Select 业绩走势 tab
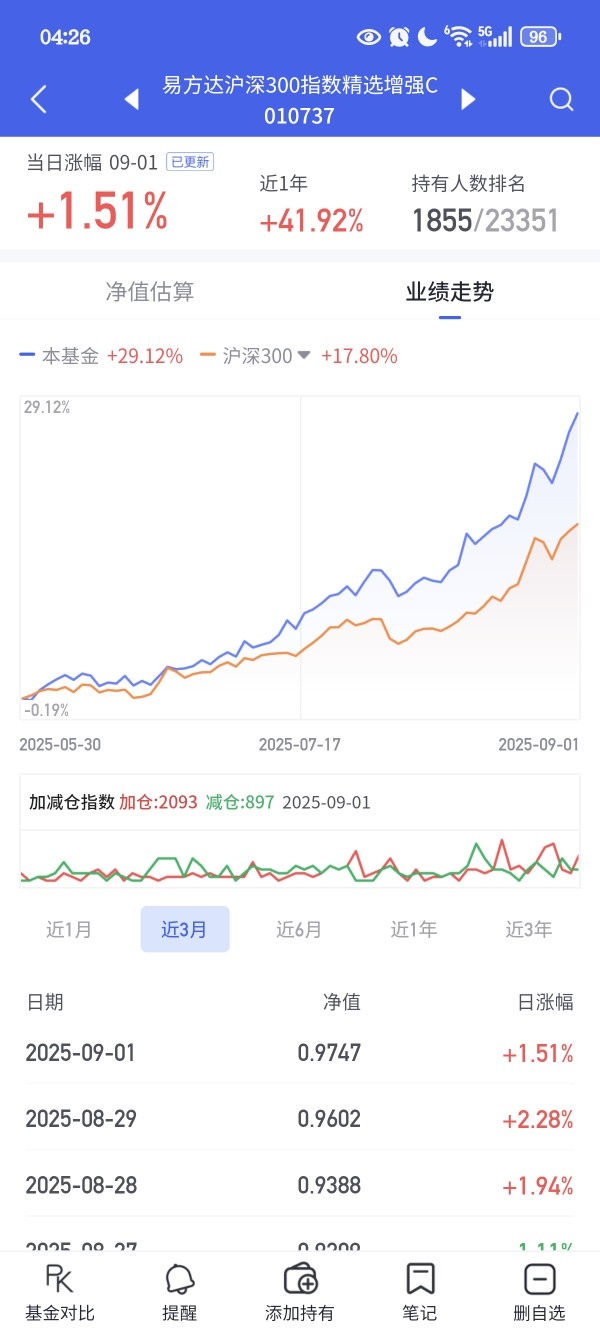The height and width of the screenshot is (1332, 600). (450, 292)
